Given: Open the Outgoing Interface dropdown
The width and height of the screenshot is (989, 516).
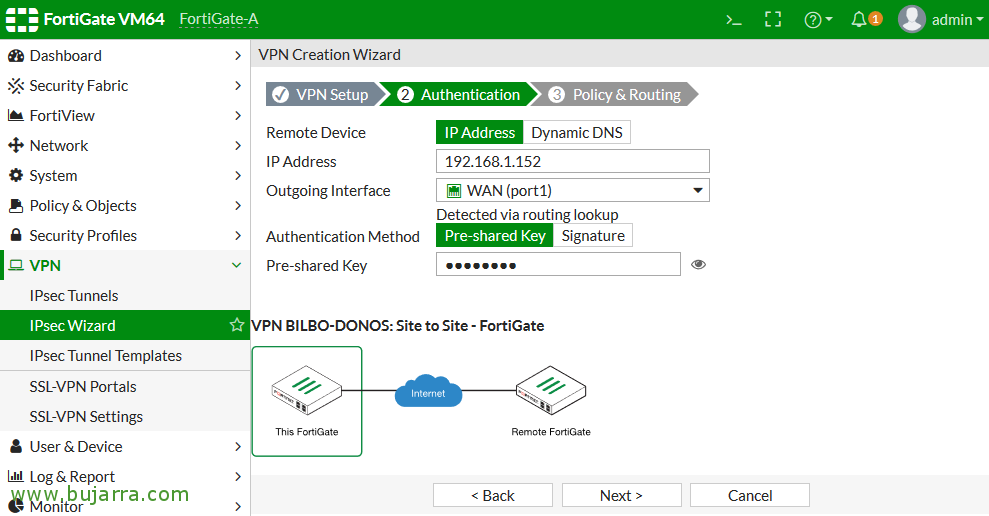Looking at the screenshot, I should pyautogui.click(x=573, y=190).
